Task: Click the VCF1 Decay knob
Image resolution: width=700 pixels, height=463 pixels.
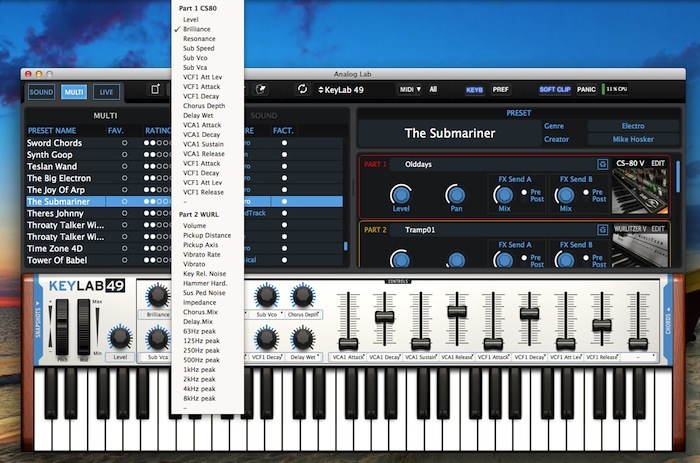Action: [267, 339]
